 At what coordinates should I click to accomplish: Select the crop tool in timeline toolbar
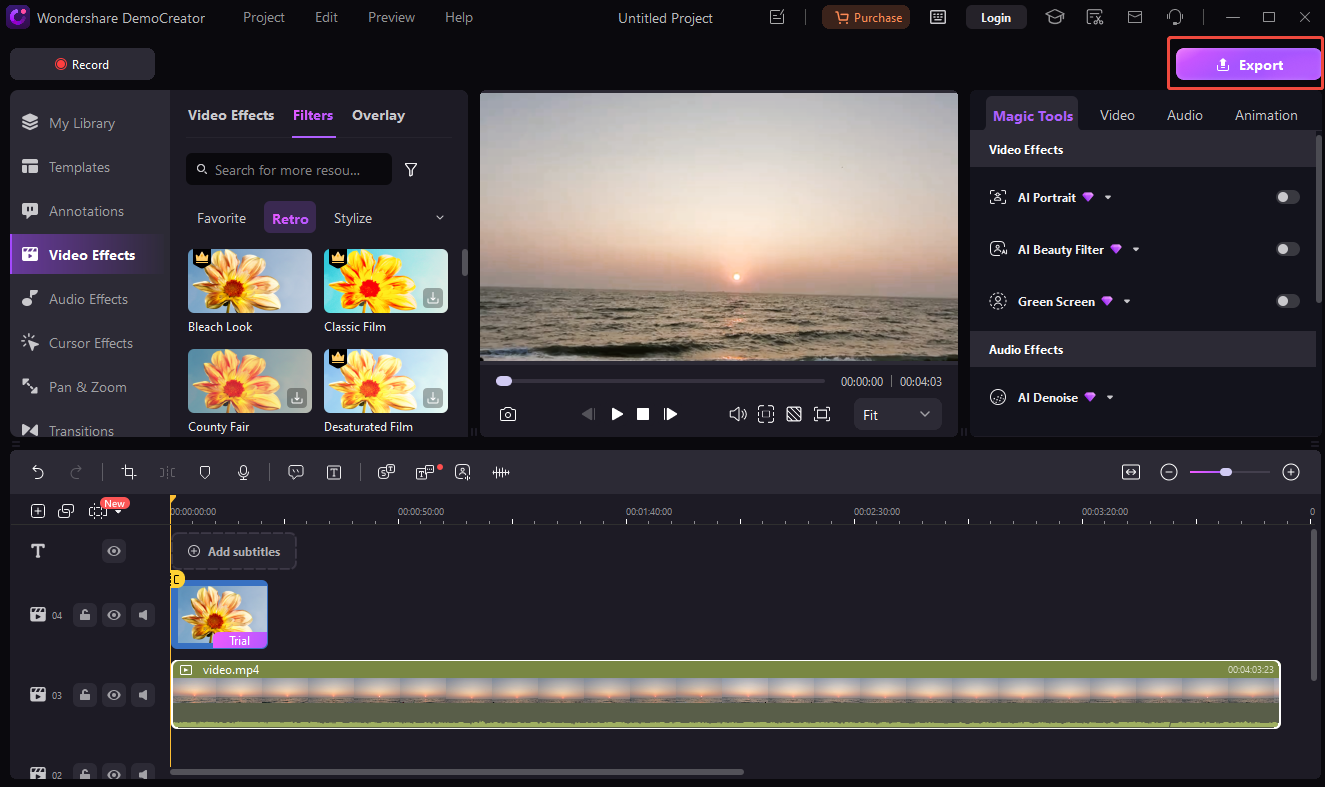pyautogui.click(x=128, y=472)
